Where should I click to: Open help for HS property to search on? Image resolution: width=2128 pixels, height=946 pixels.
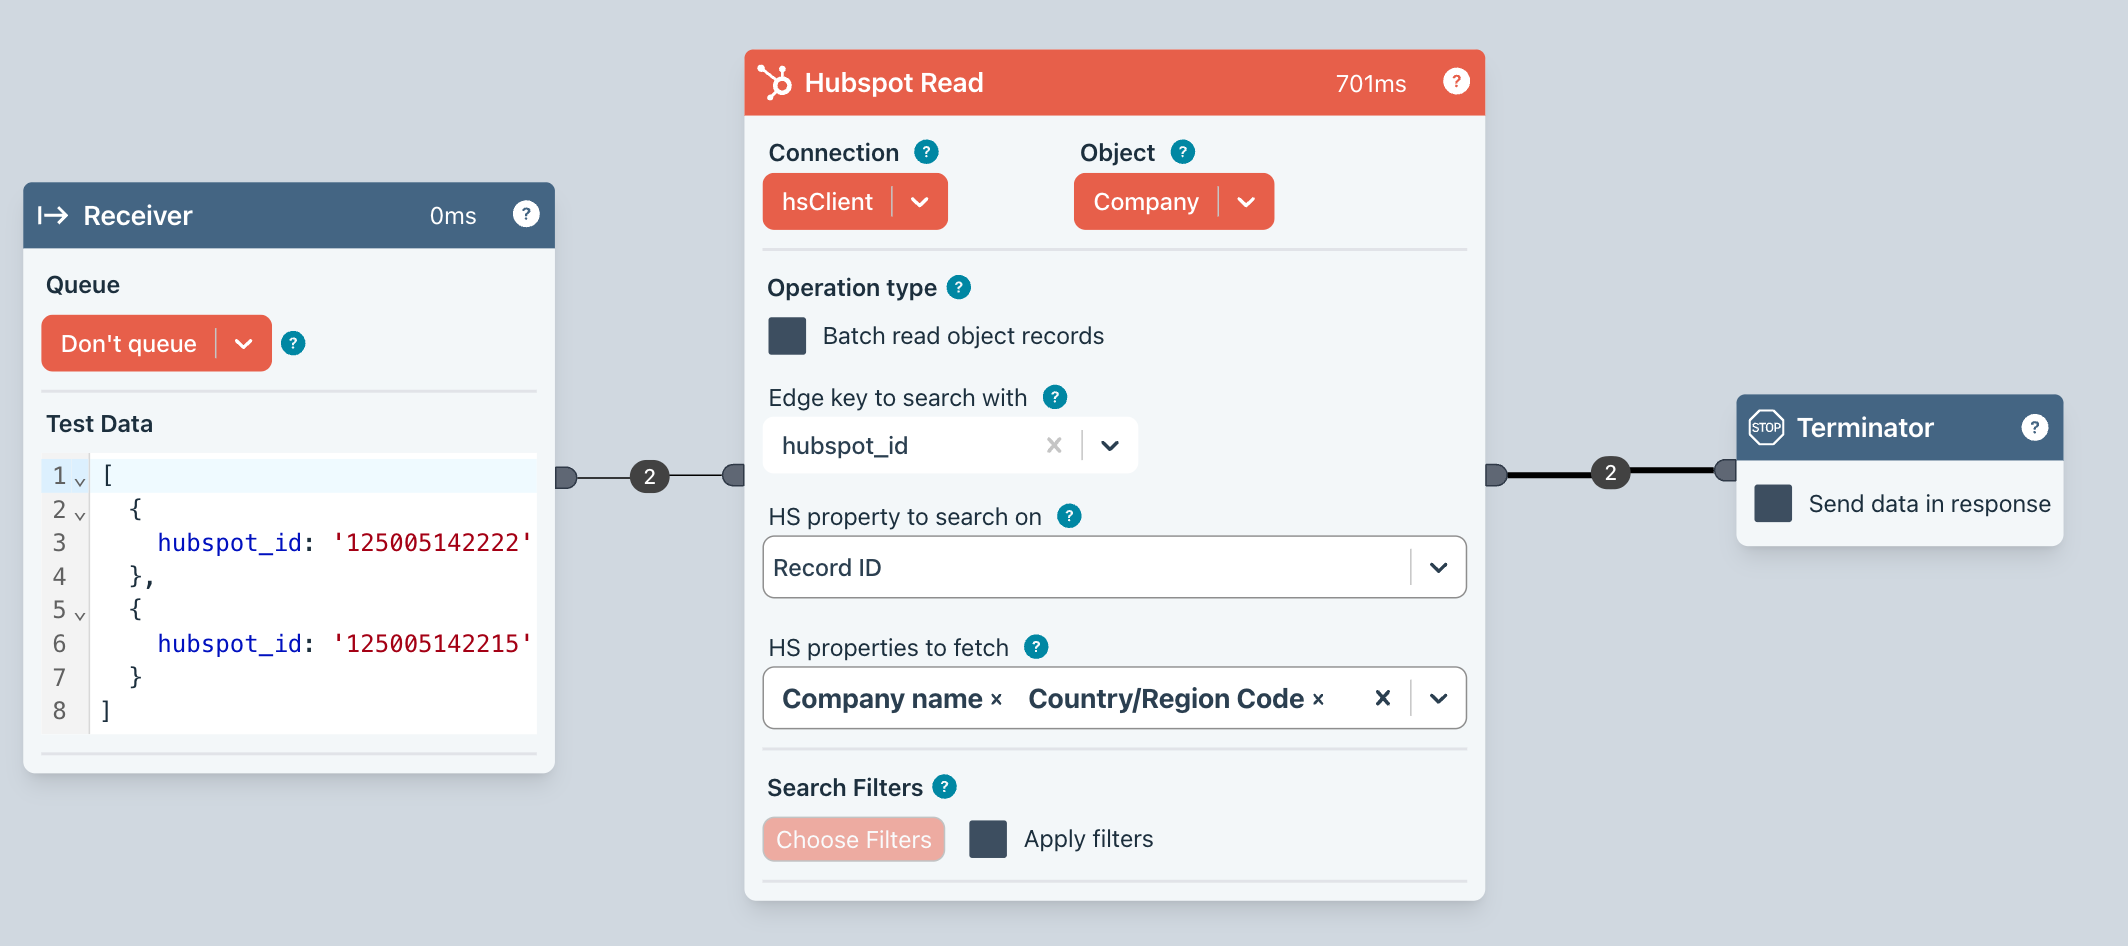pos(1069,517)
